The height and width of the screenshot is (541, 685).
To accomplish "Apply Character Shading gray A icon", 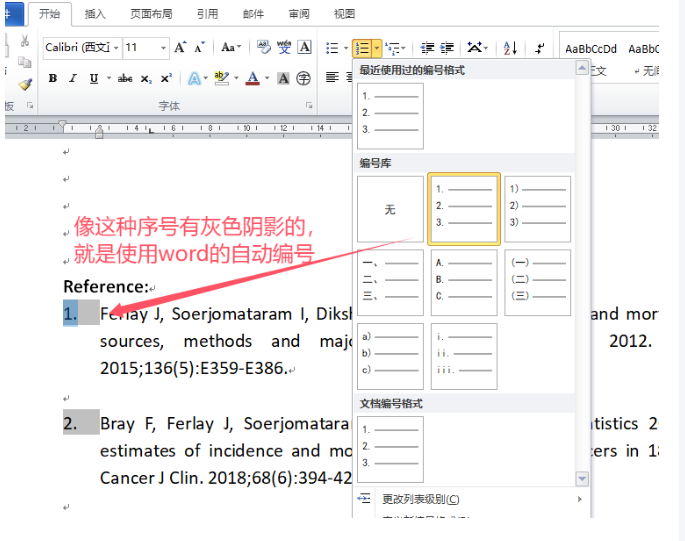I will 284,79.
